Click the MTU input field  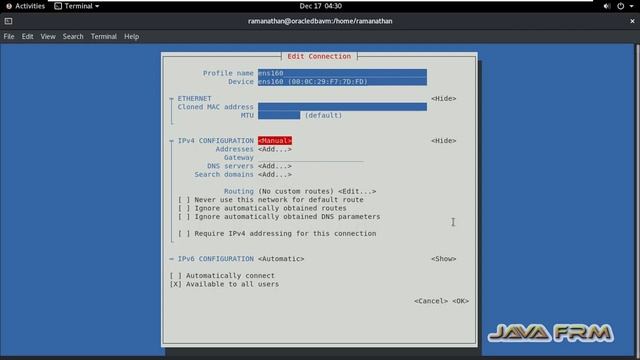tap(279, 116)
